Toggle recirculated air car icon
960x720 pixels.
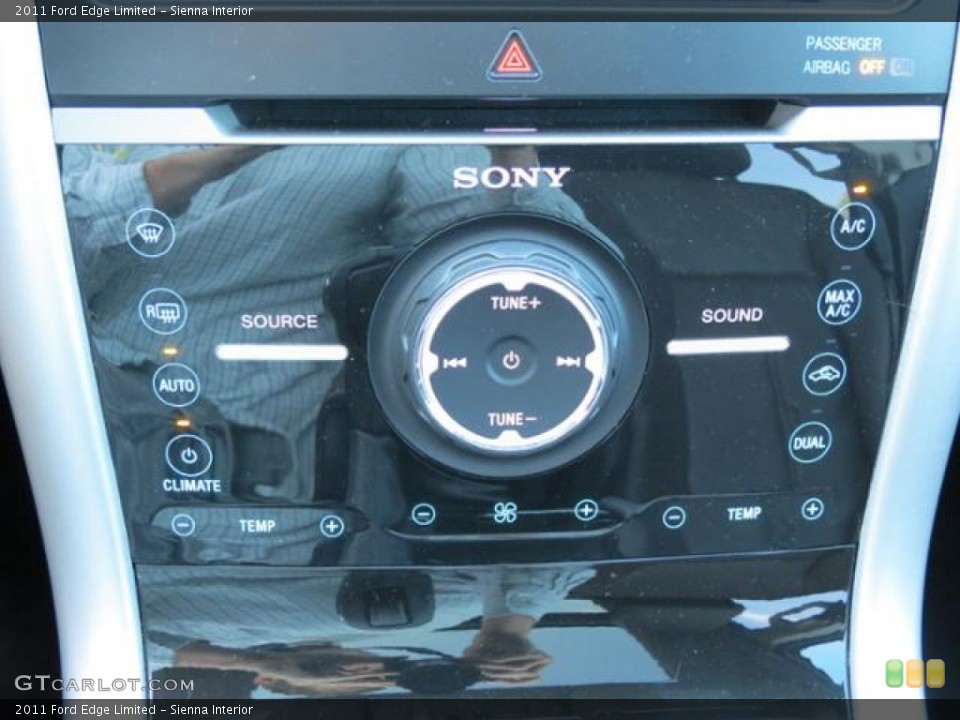coord(825,373)
